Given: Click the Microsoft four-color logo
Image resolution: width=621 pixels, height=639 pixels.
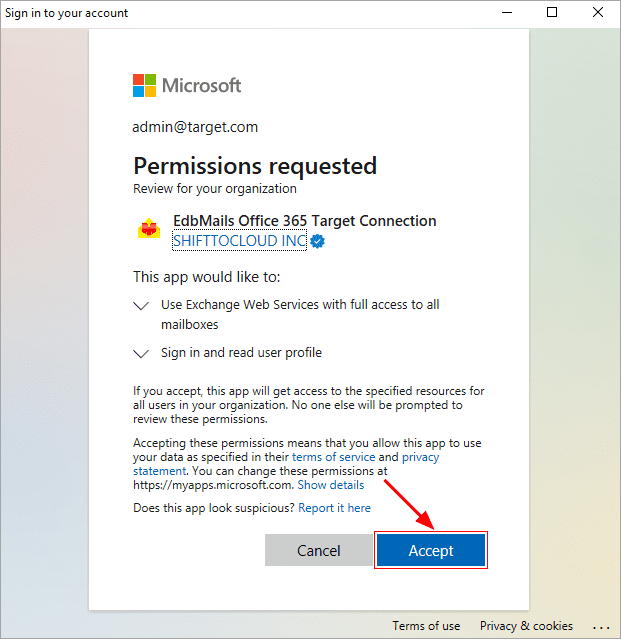Looking at the screenshot, I should point(144,86).
